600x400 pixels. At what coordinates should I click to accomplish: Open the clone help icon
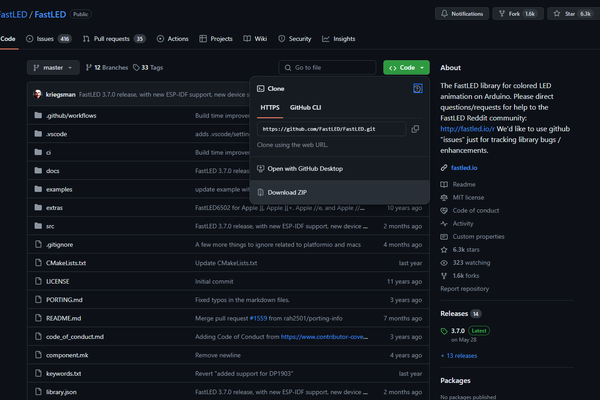point(417,88)
